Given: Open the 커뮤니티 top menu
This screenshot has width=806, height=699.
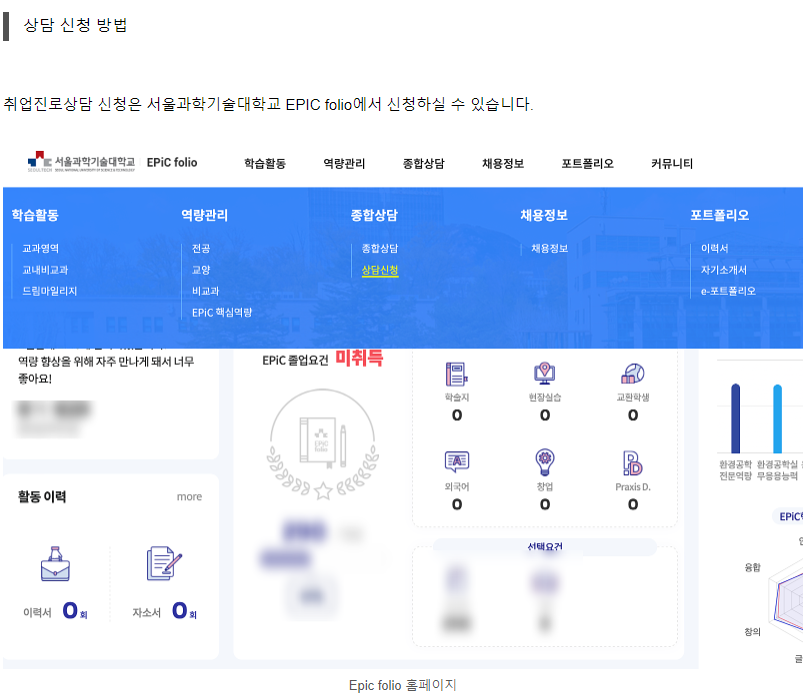Looking at the screenshot, I should point(672,163).
